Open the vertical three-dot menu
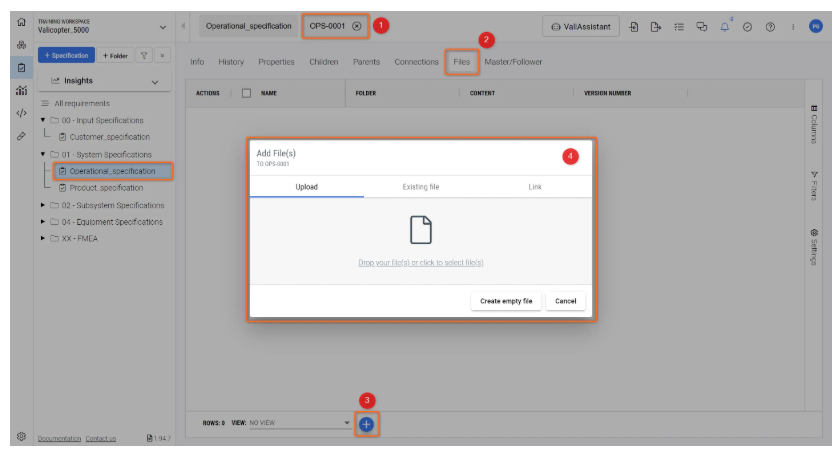 (793, 27)
